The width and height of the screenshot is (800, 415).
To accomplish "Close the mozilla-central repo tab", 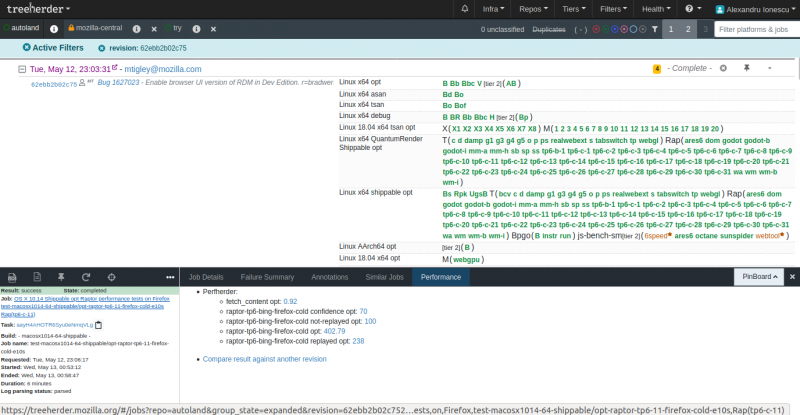I will 154,30.
